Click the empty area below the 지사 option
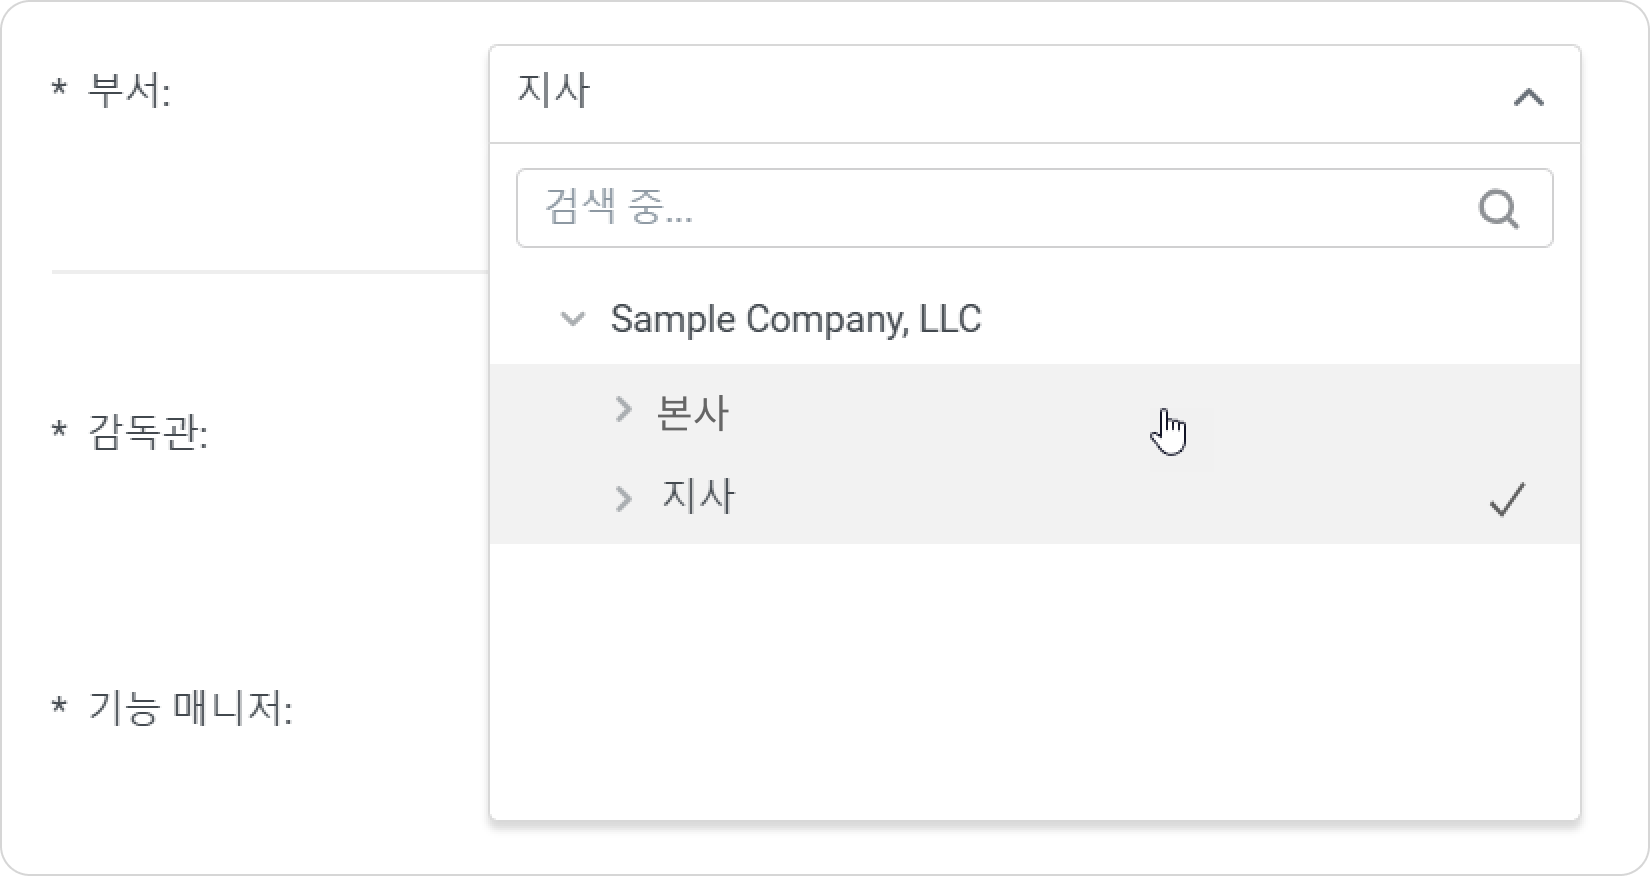1650x876 pixels. [1034, 680]
